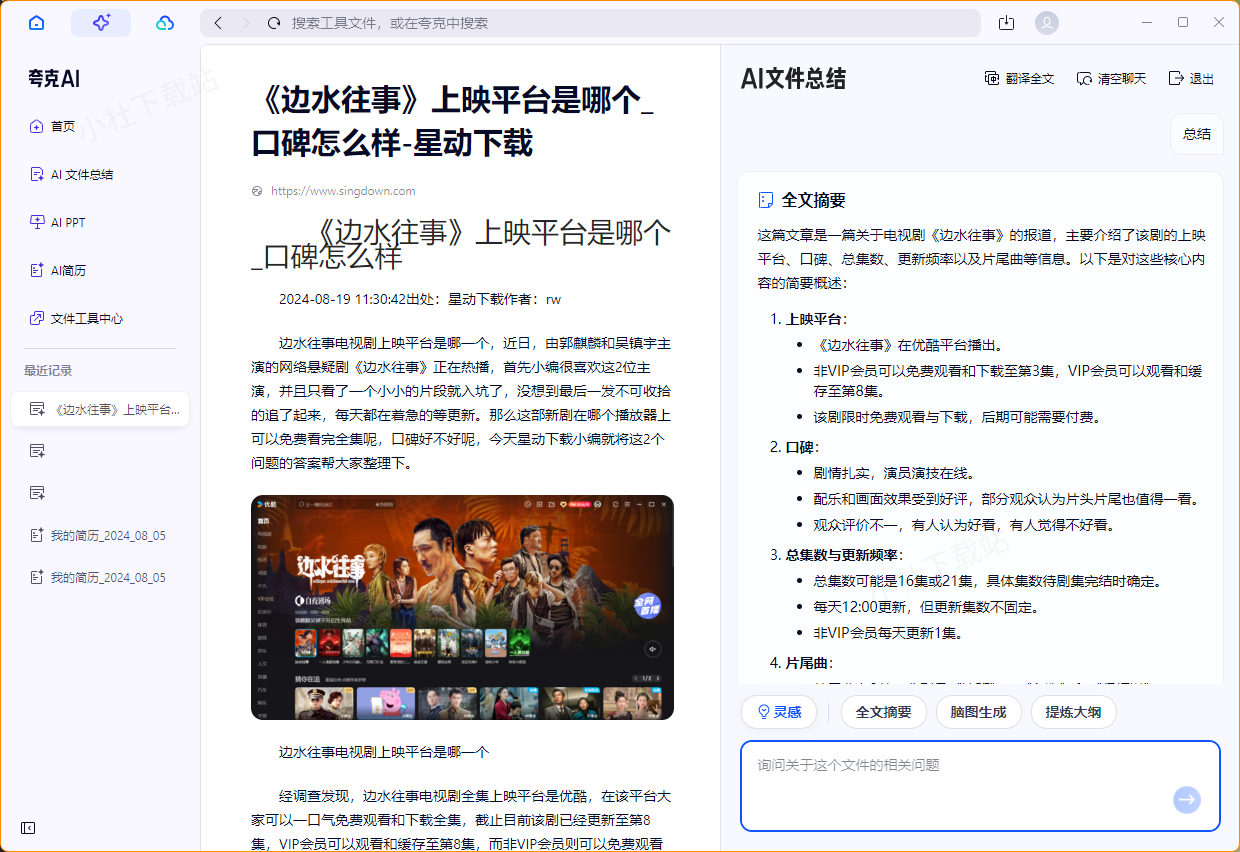1240x852 pixels.
Task: Click 清空聊天 to clear the chat
Action: coord(1111,79)
